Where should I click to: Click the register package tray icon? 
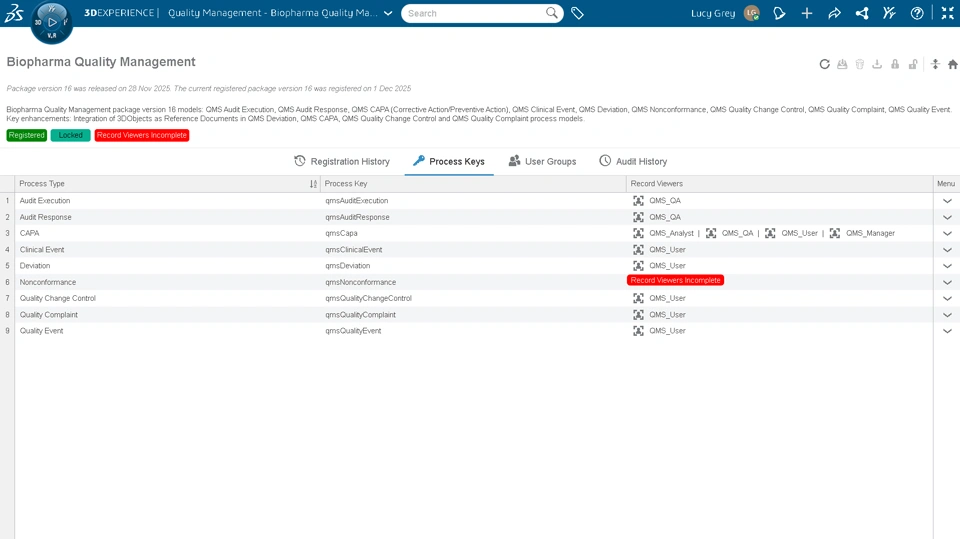[842, 64]
